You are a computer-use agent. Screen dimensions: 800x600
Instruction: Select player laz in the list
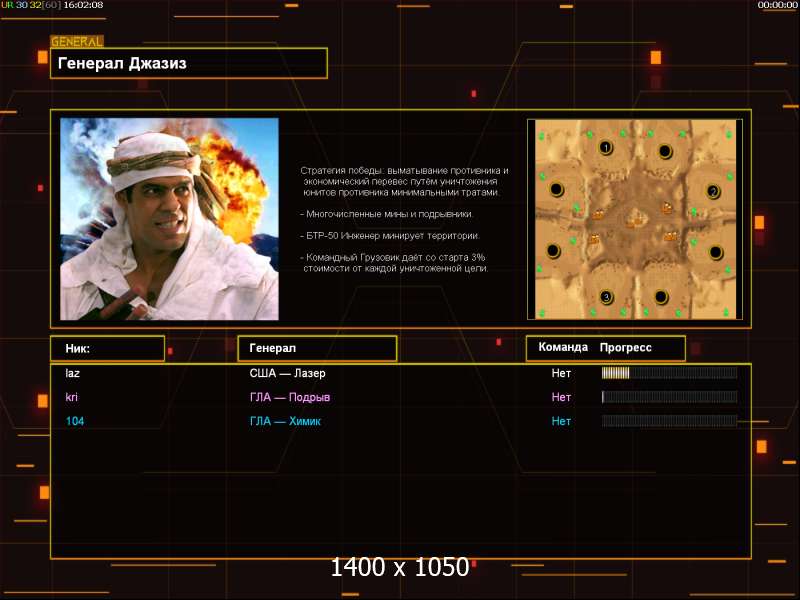coord(72,373)
